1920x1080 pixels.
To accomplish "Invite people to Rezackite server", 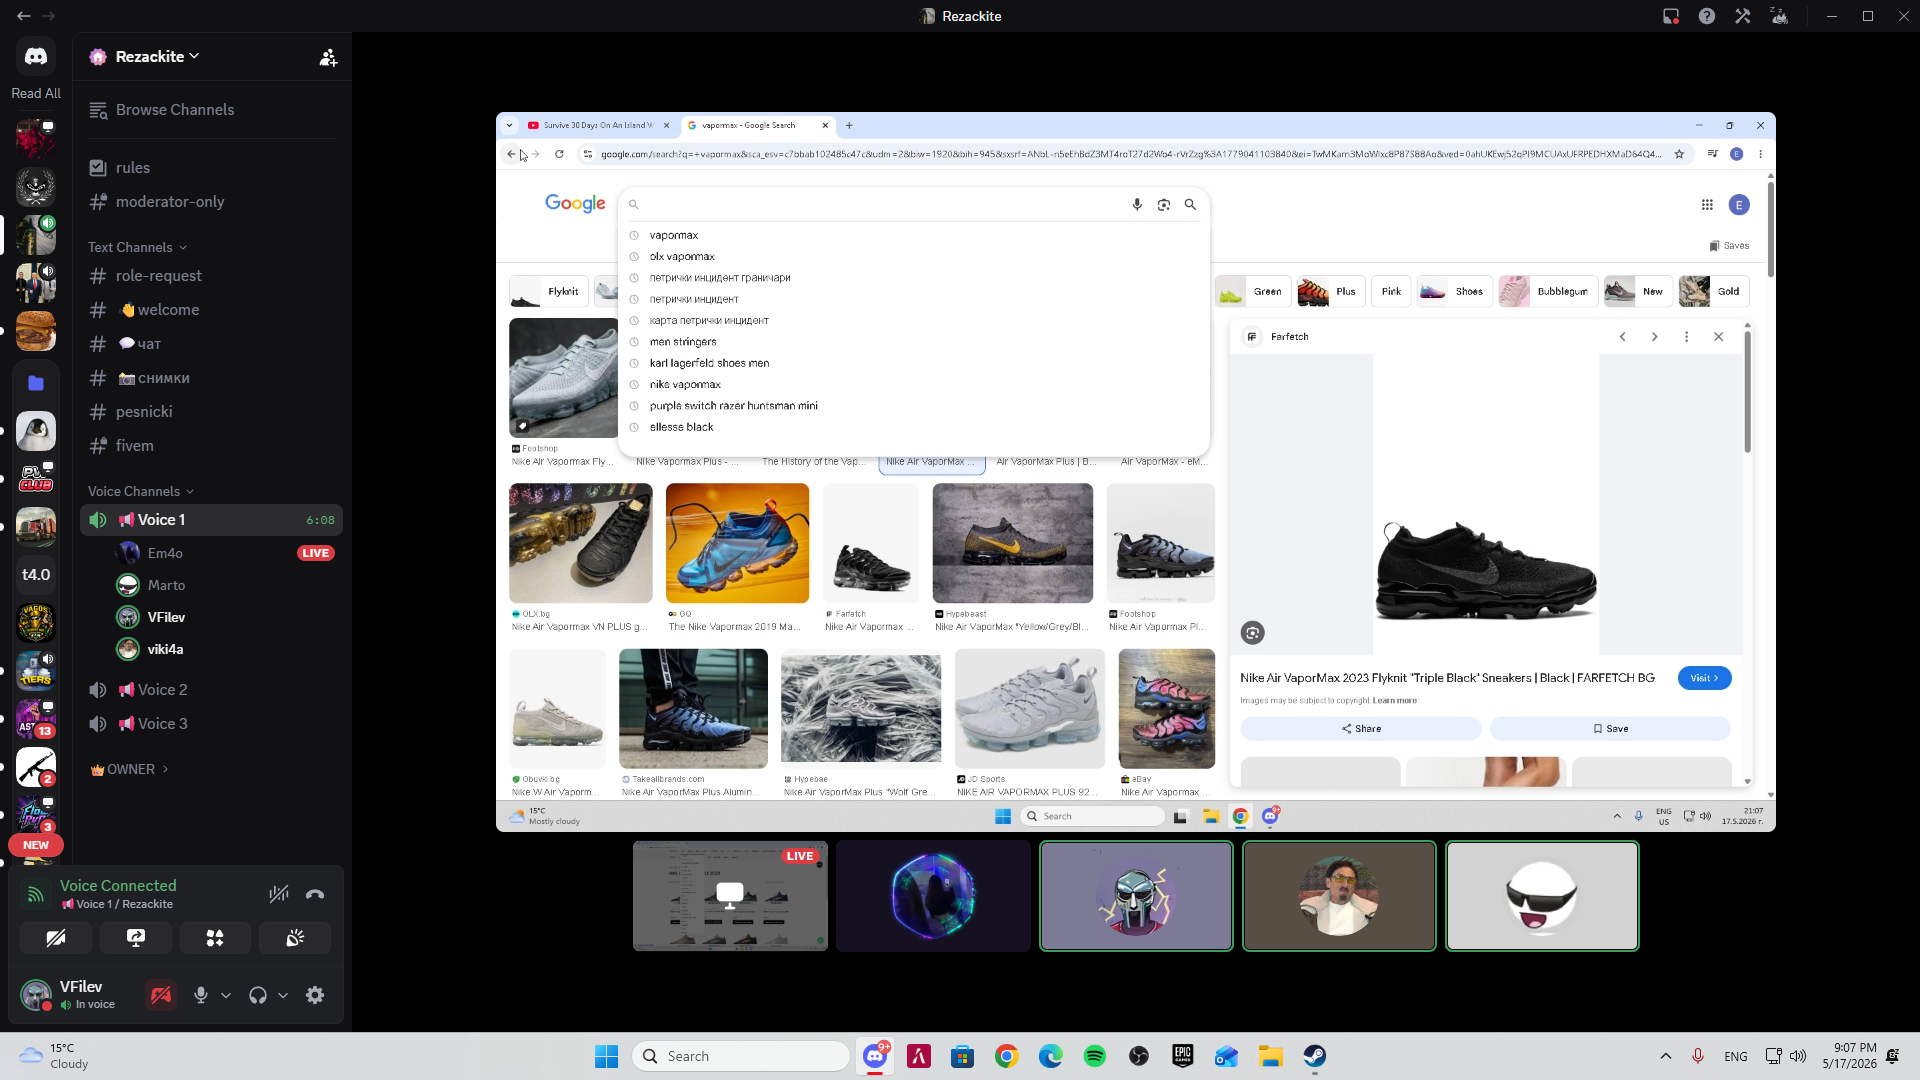I will tap(328, 57).
